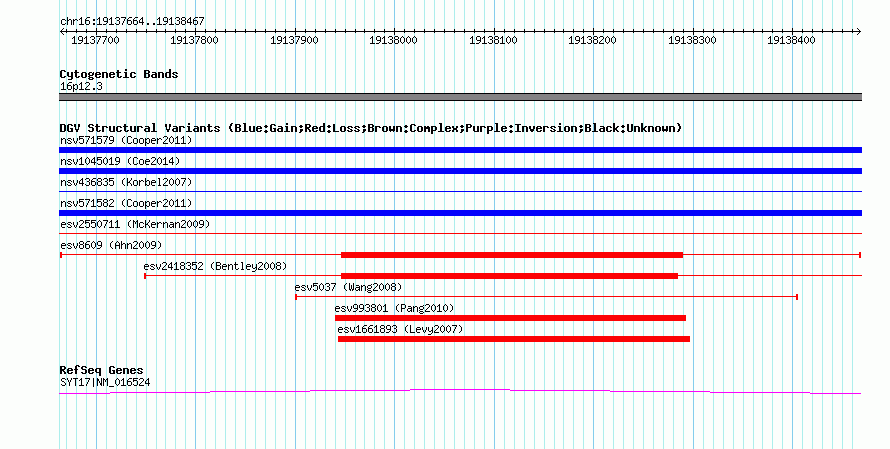Click the 19137900 ruler tick label
Viewport: 890px width, 449px height.
pyautogui.click(x=294, y=40)
